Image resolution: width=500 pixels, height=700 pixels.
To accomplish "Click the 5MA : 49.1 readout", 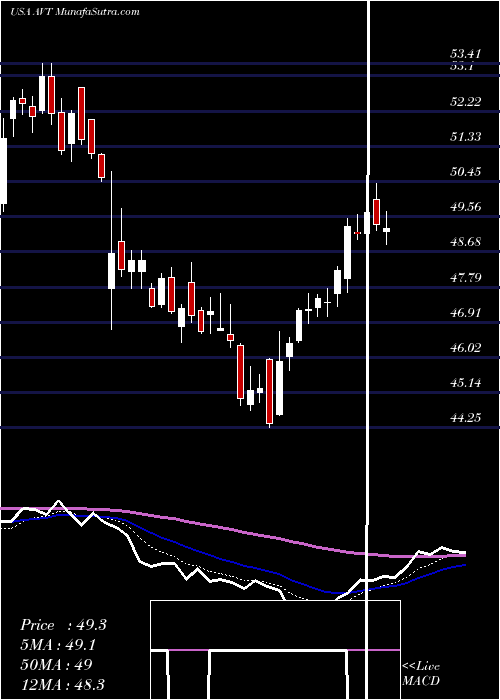I will (x=58, y=645).
